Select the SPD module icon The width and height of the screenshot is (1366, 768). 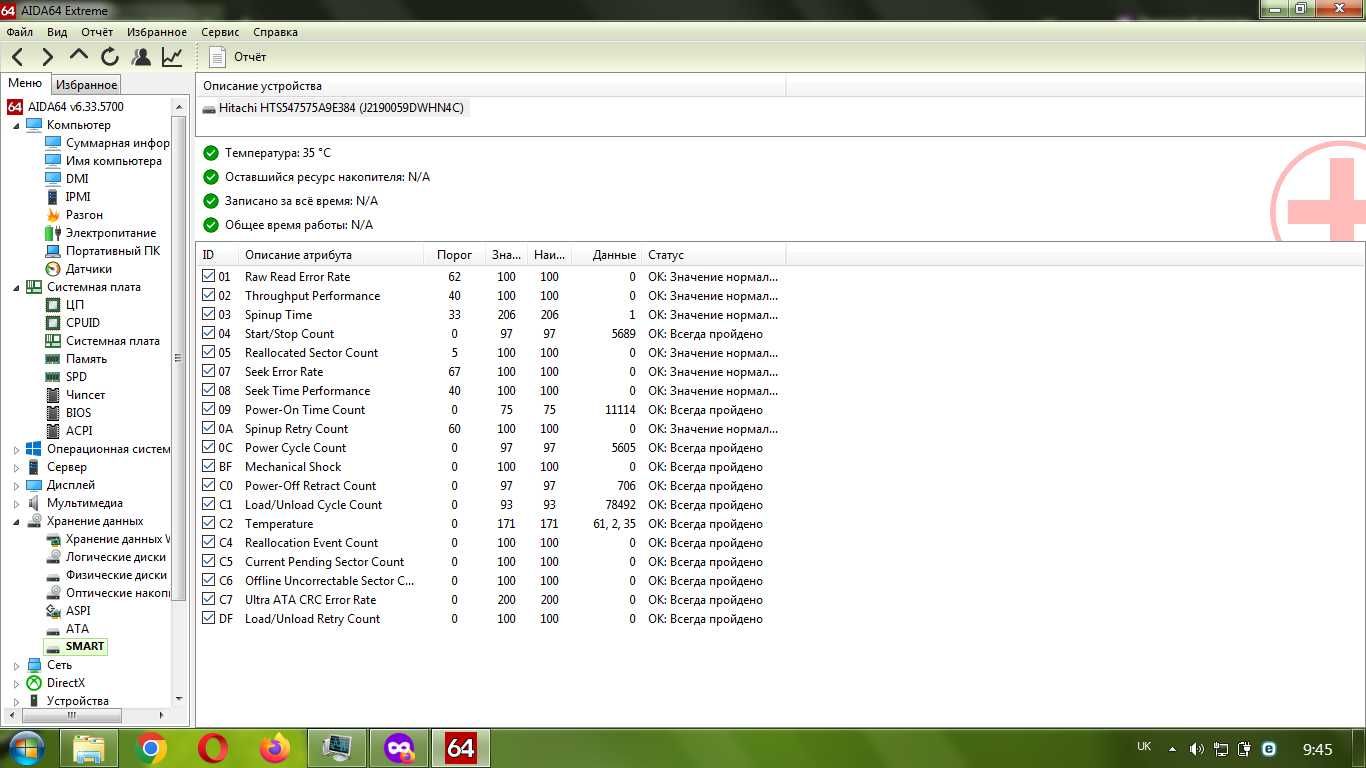pos(53,377)
